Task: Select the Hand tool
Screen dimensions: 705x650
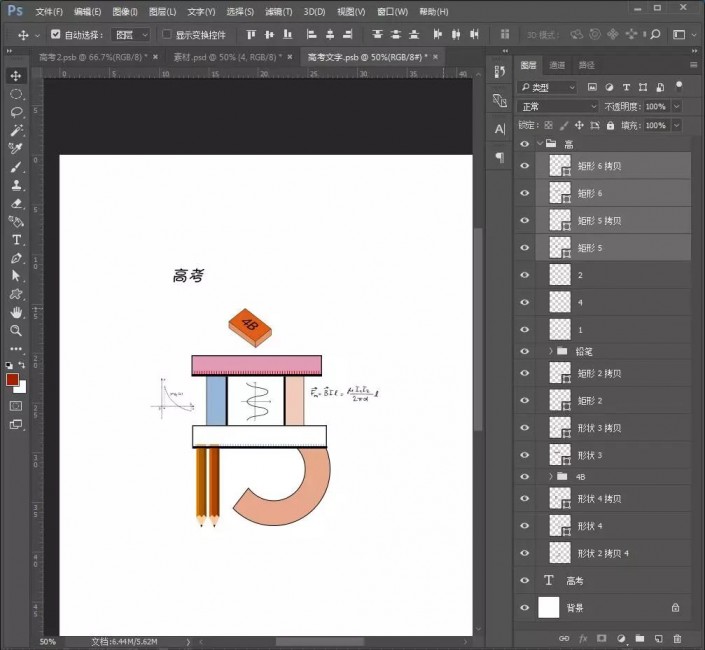Action: tap(16, 312)
